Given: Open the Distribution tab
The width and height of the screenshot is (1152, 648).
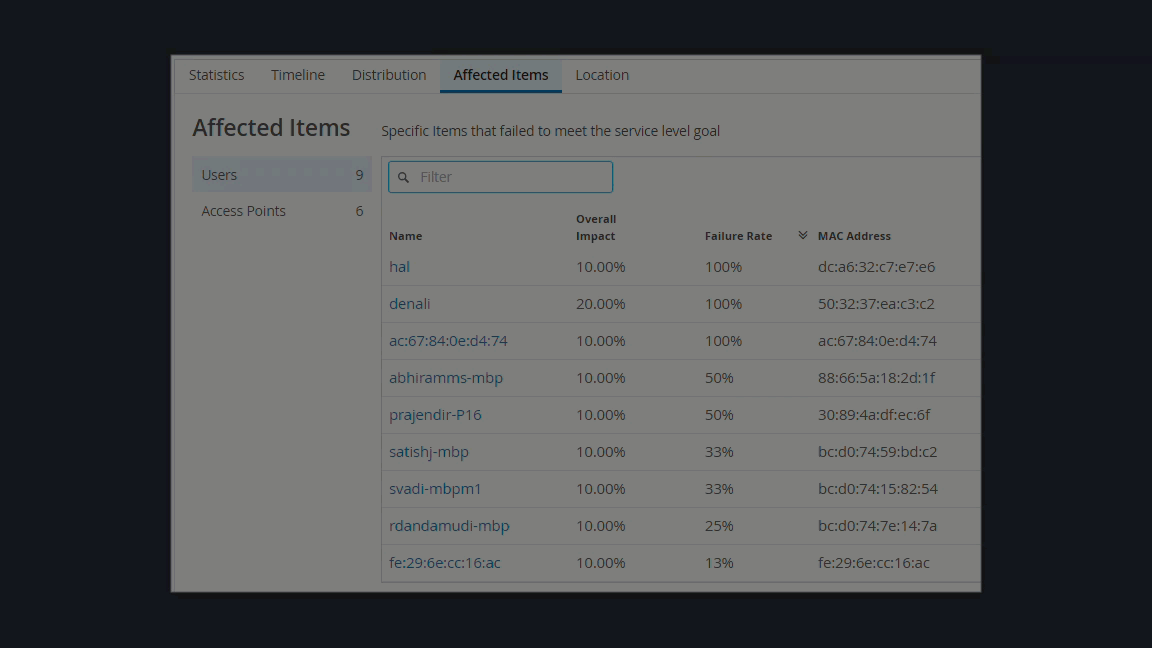Looking at the screenshot, I should (x=389, y=75).
